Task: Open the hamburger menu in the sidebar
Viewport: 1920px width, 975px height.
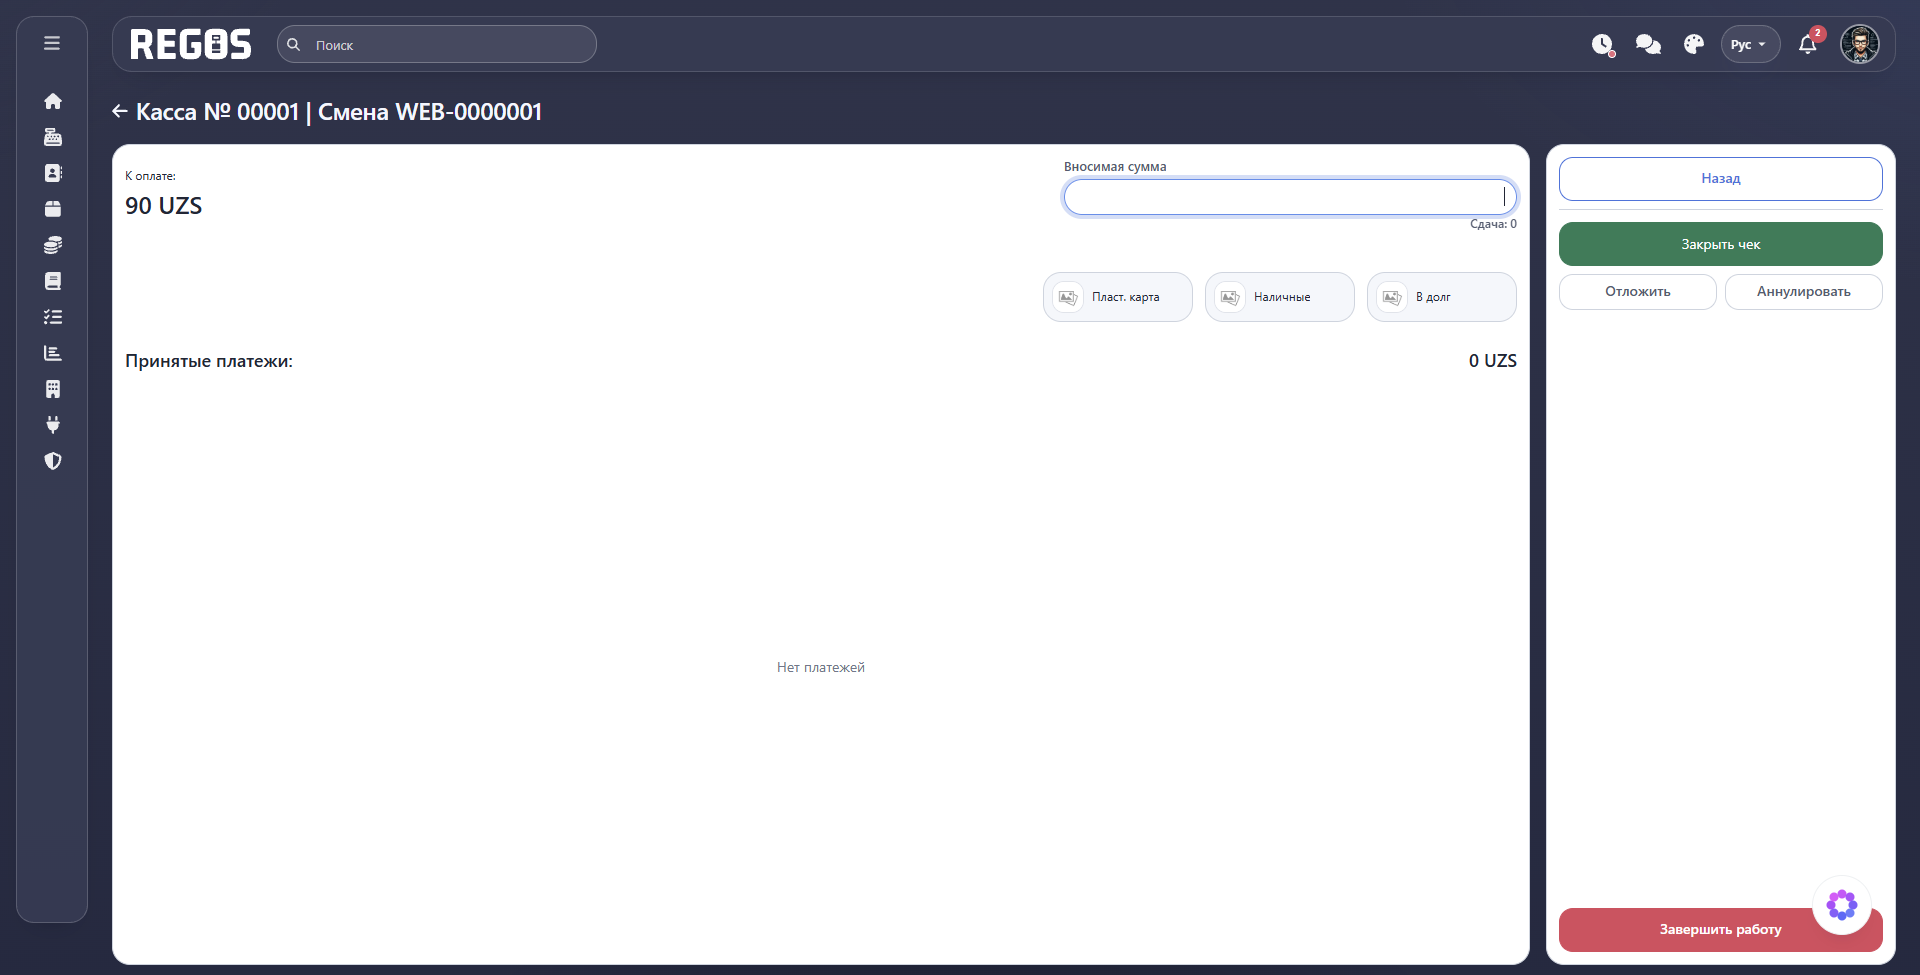Action: 52,43
